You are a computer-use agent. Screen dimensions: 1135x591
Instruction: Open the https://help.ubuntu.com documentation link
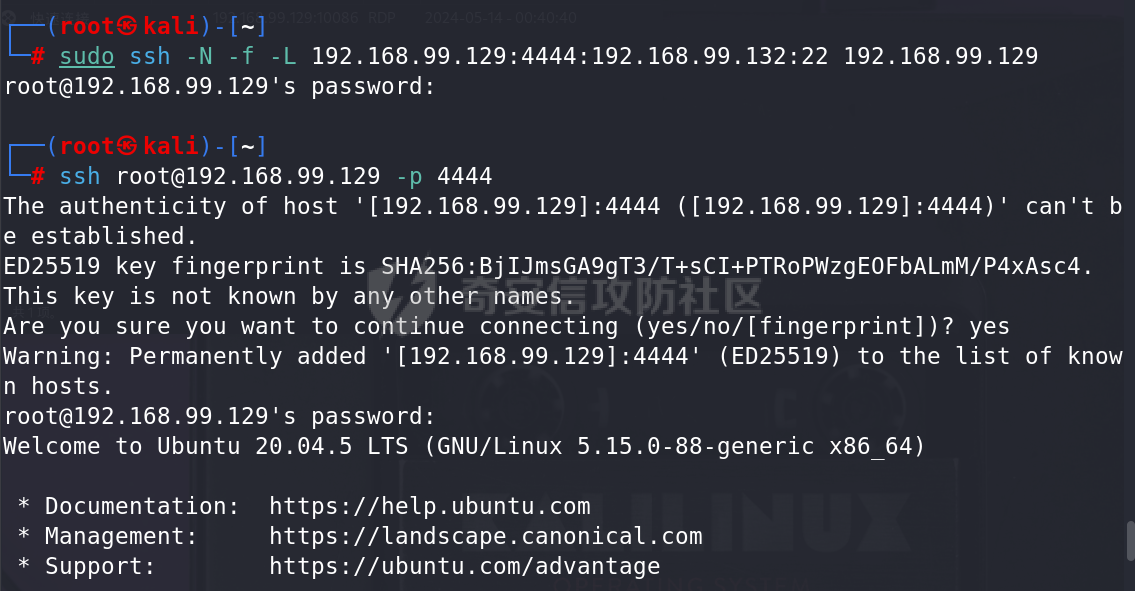pos(430,506)
